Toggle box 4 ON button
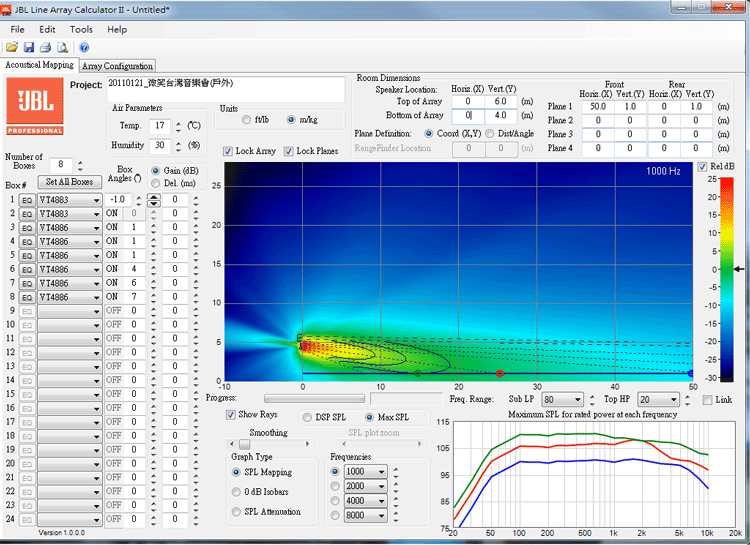750x545 pixels. [x=112, y=241]
